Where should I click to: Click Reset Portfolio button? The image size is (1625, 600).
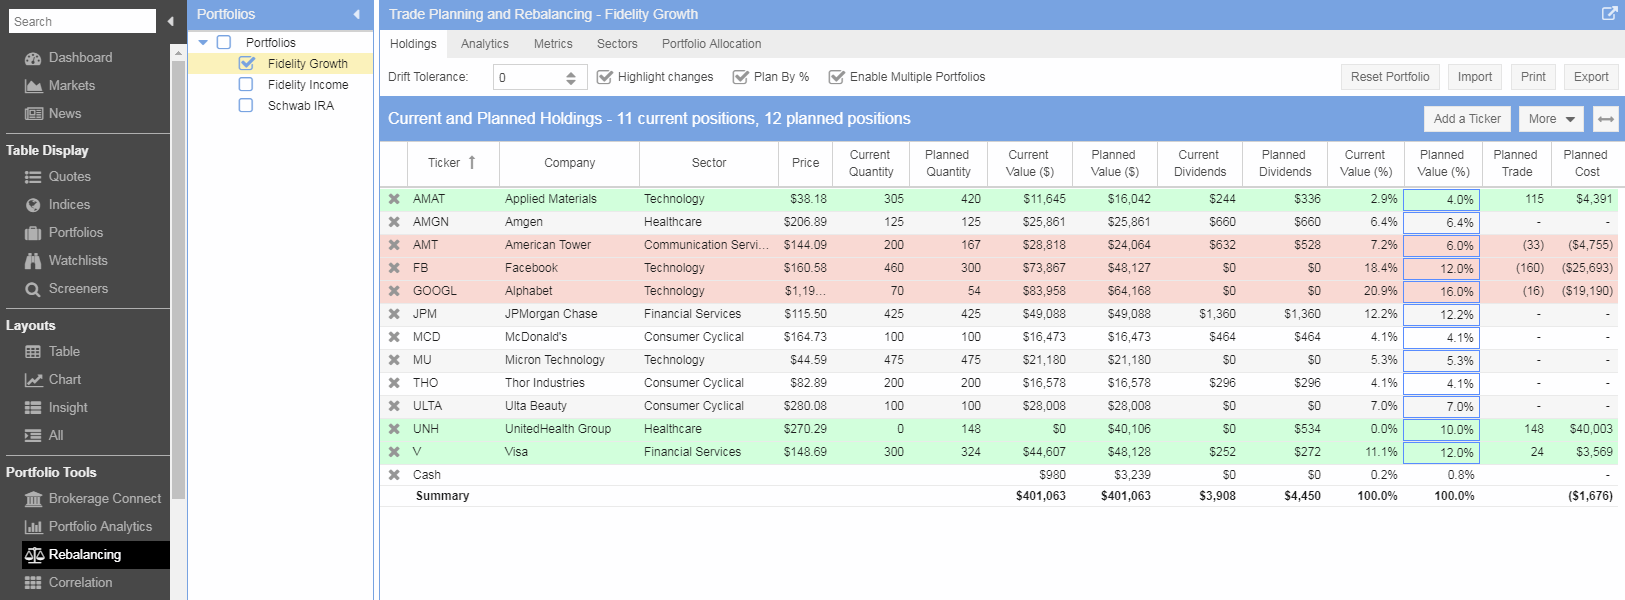pos(1390,77)
